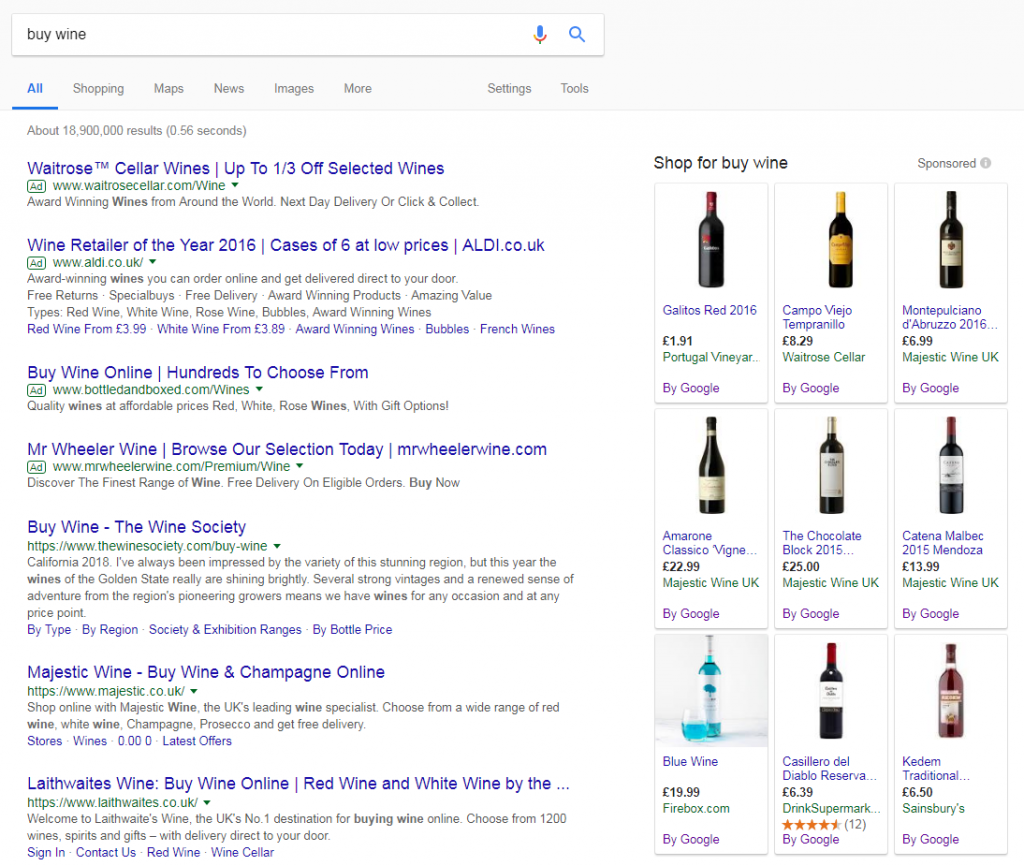This screenshot has height=866, width=1024.
Task: Open the search Tools menu
Action: coord(574,89)
